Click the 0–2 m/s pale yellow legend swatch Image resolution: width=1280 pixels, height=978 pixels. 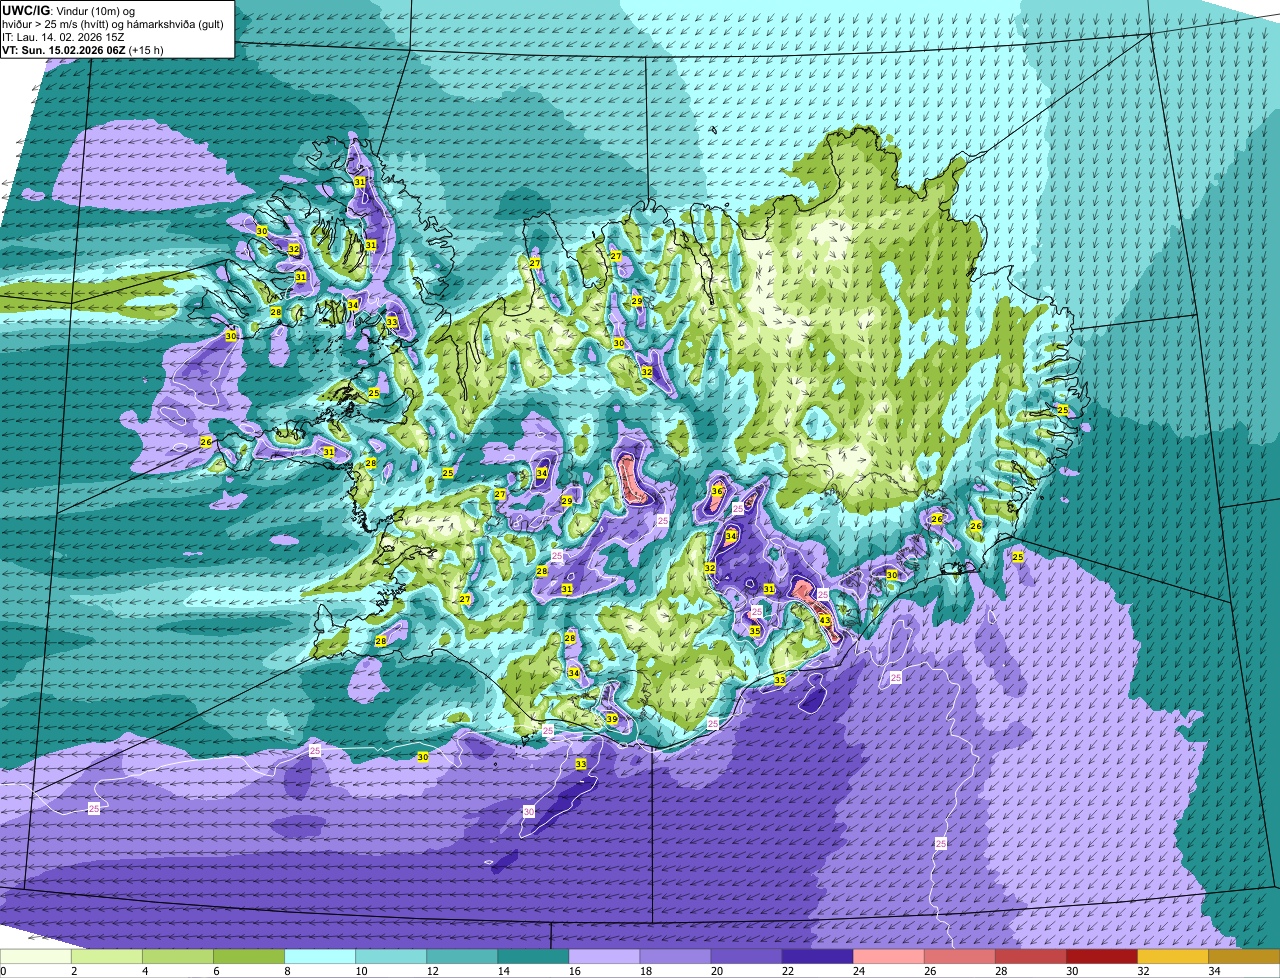click(x=36, y=957)
